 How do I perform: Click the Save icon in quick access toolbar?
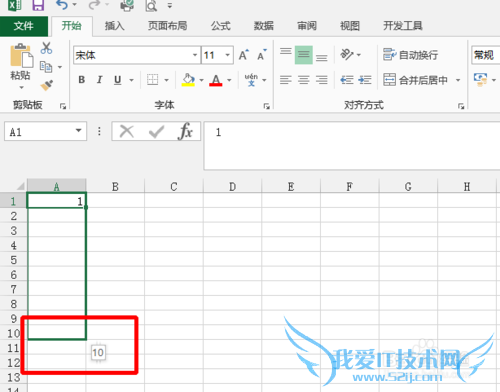38,5
